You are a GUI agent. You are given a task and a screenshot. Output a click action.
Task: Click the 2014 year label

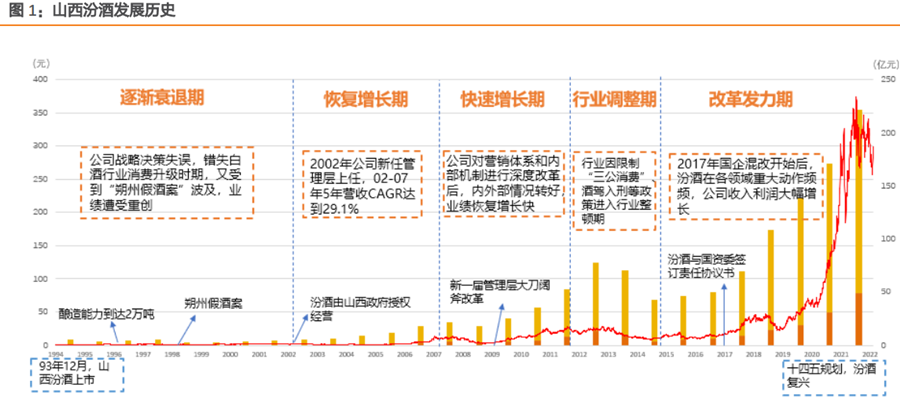pyautogui.click(x=637, y=355)
